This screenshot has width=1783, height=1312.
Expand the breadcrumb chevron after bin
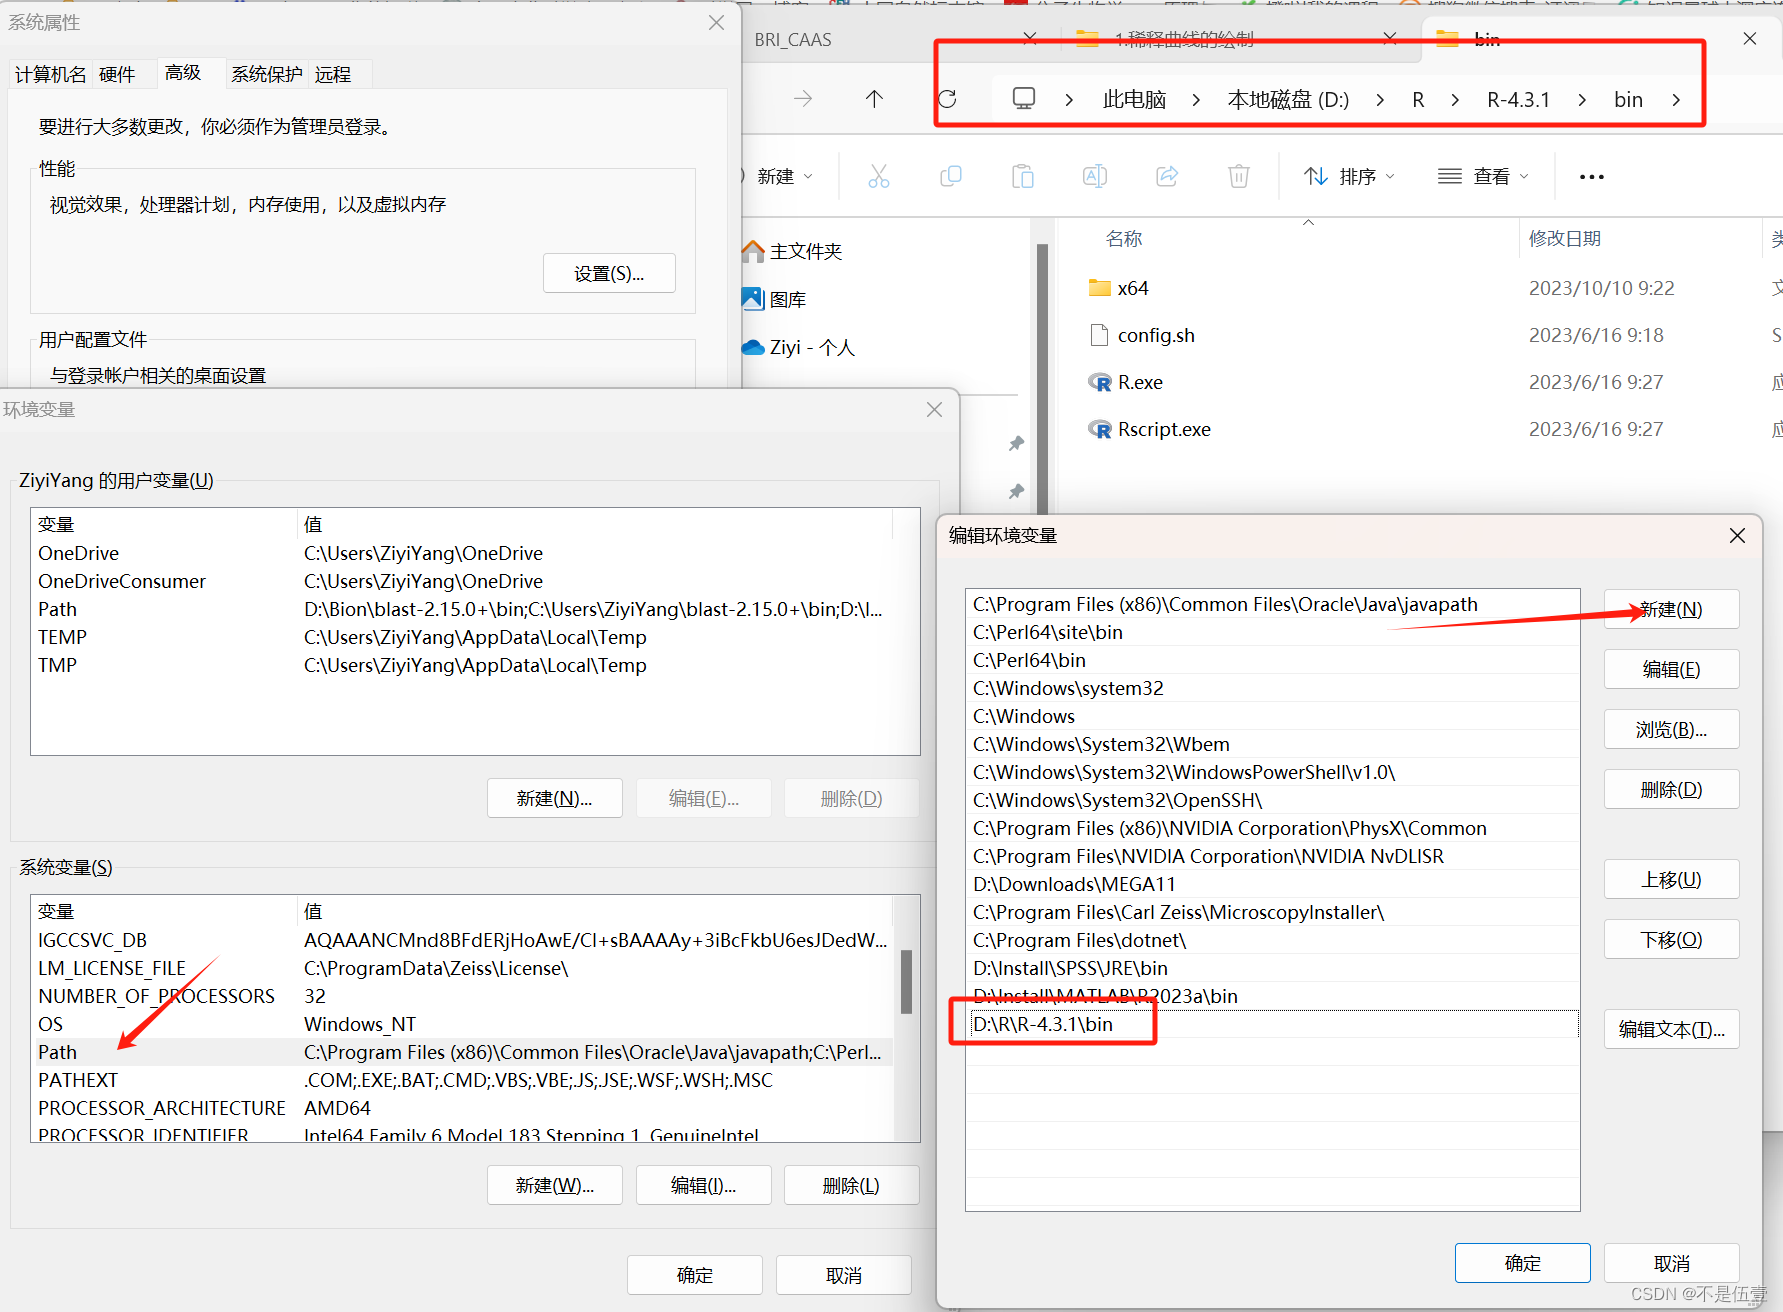tap(1676, 99)
